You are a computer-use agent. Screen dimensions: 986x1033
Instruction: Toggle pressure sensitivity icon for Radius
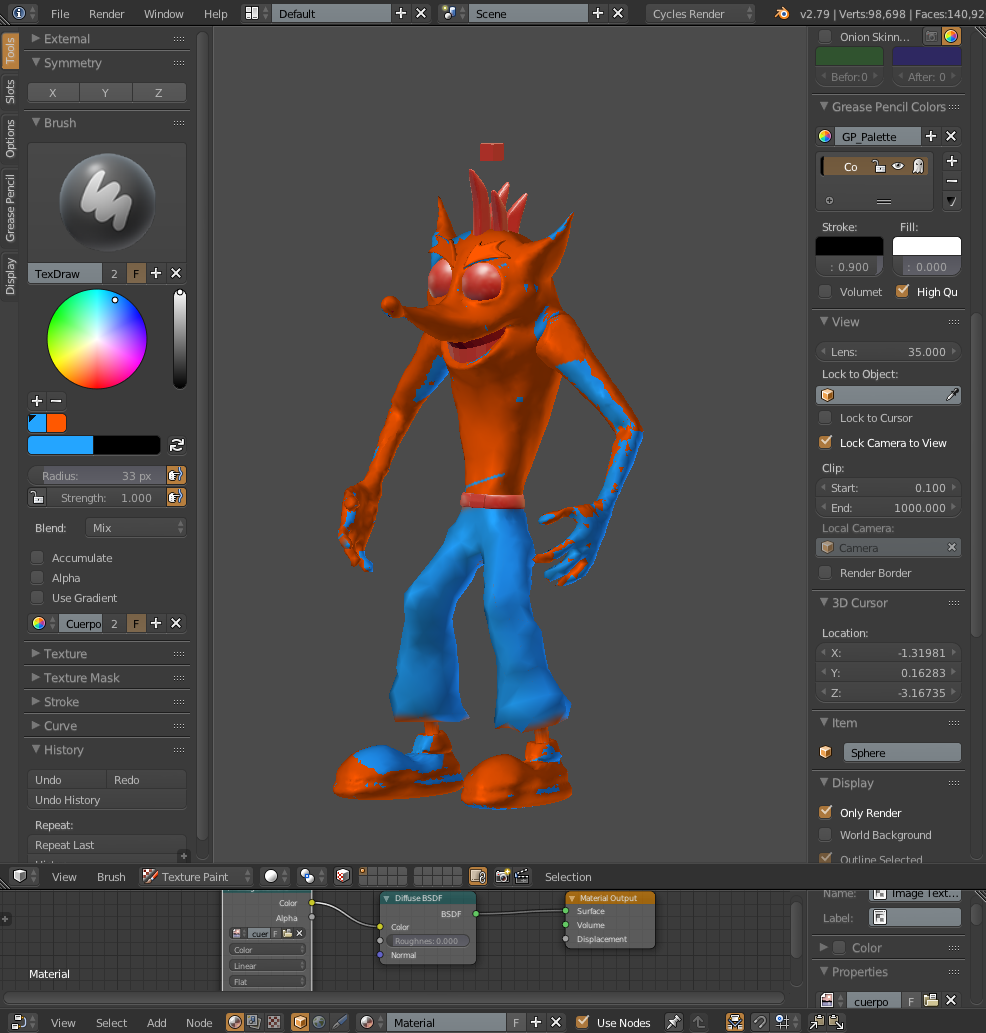(176, 476)
